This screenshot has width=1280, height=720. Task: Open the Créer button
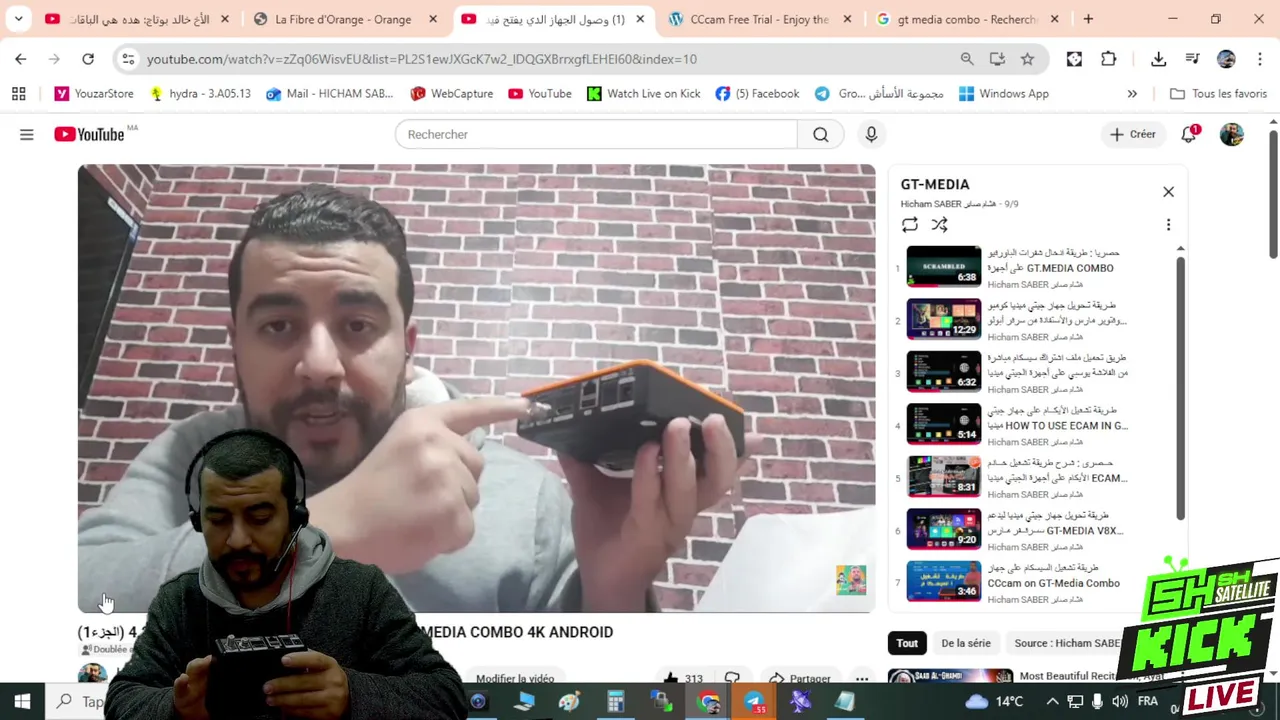click(x=1132, y=134)
